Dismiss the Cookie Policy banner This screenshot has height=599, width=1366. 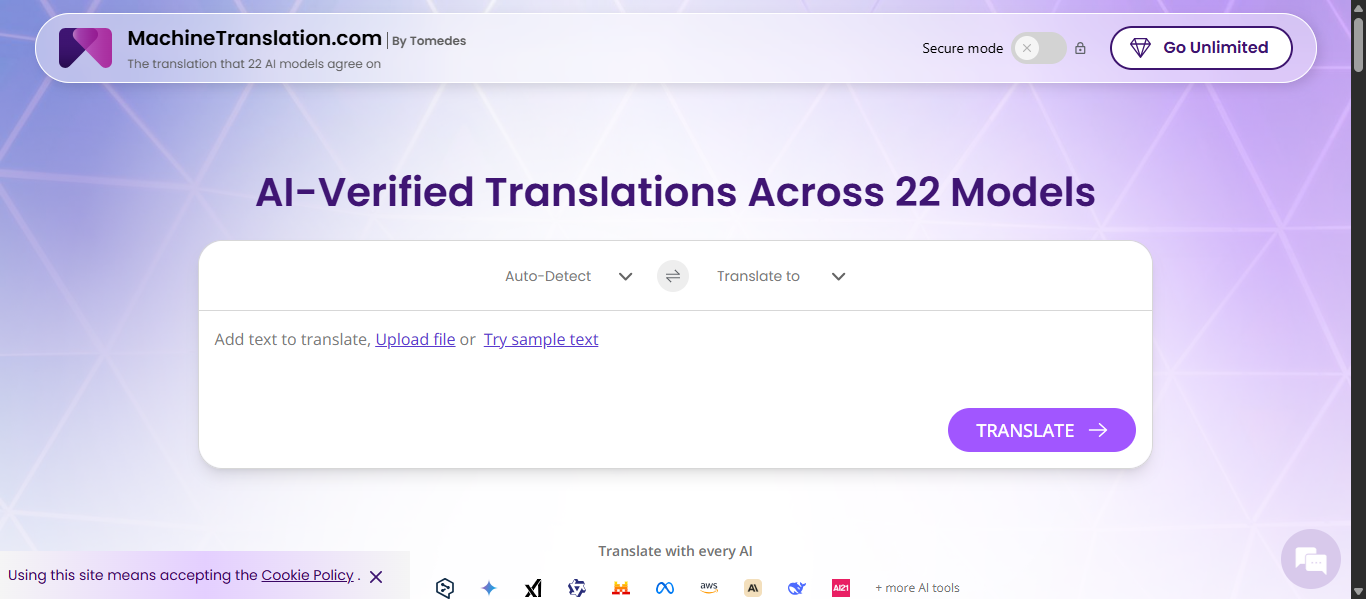coord(376,576)
